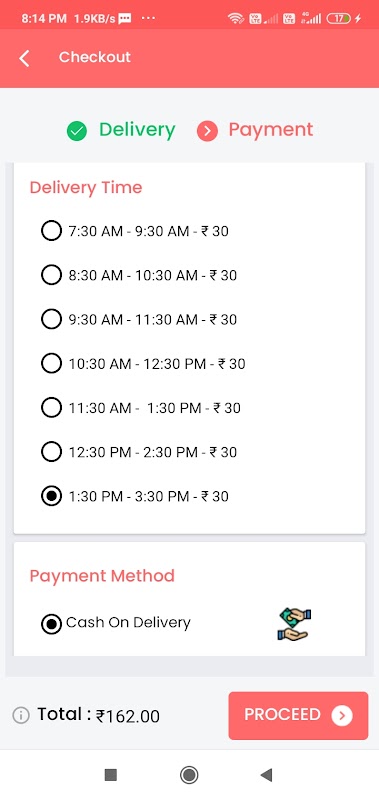Tap the Android home circle button
The image size is (379, 800).
pyautogui.click(x=189, y=775)
